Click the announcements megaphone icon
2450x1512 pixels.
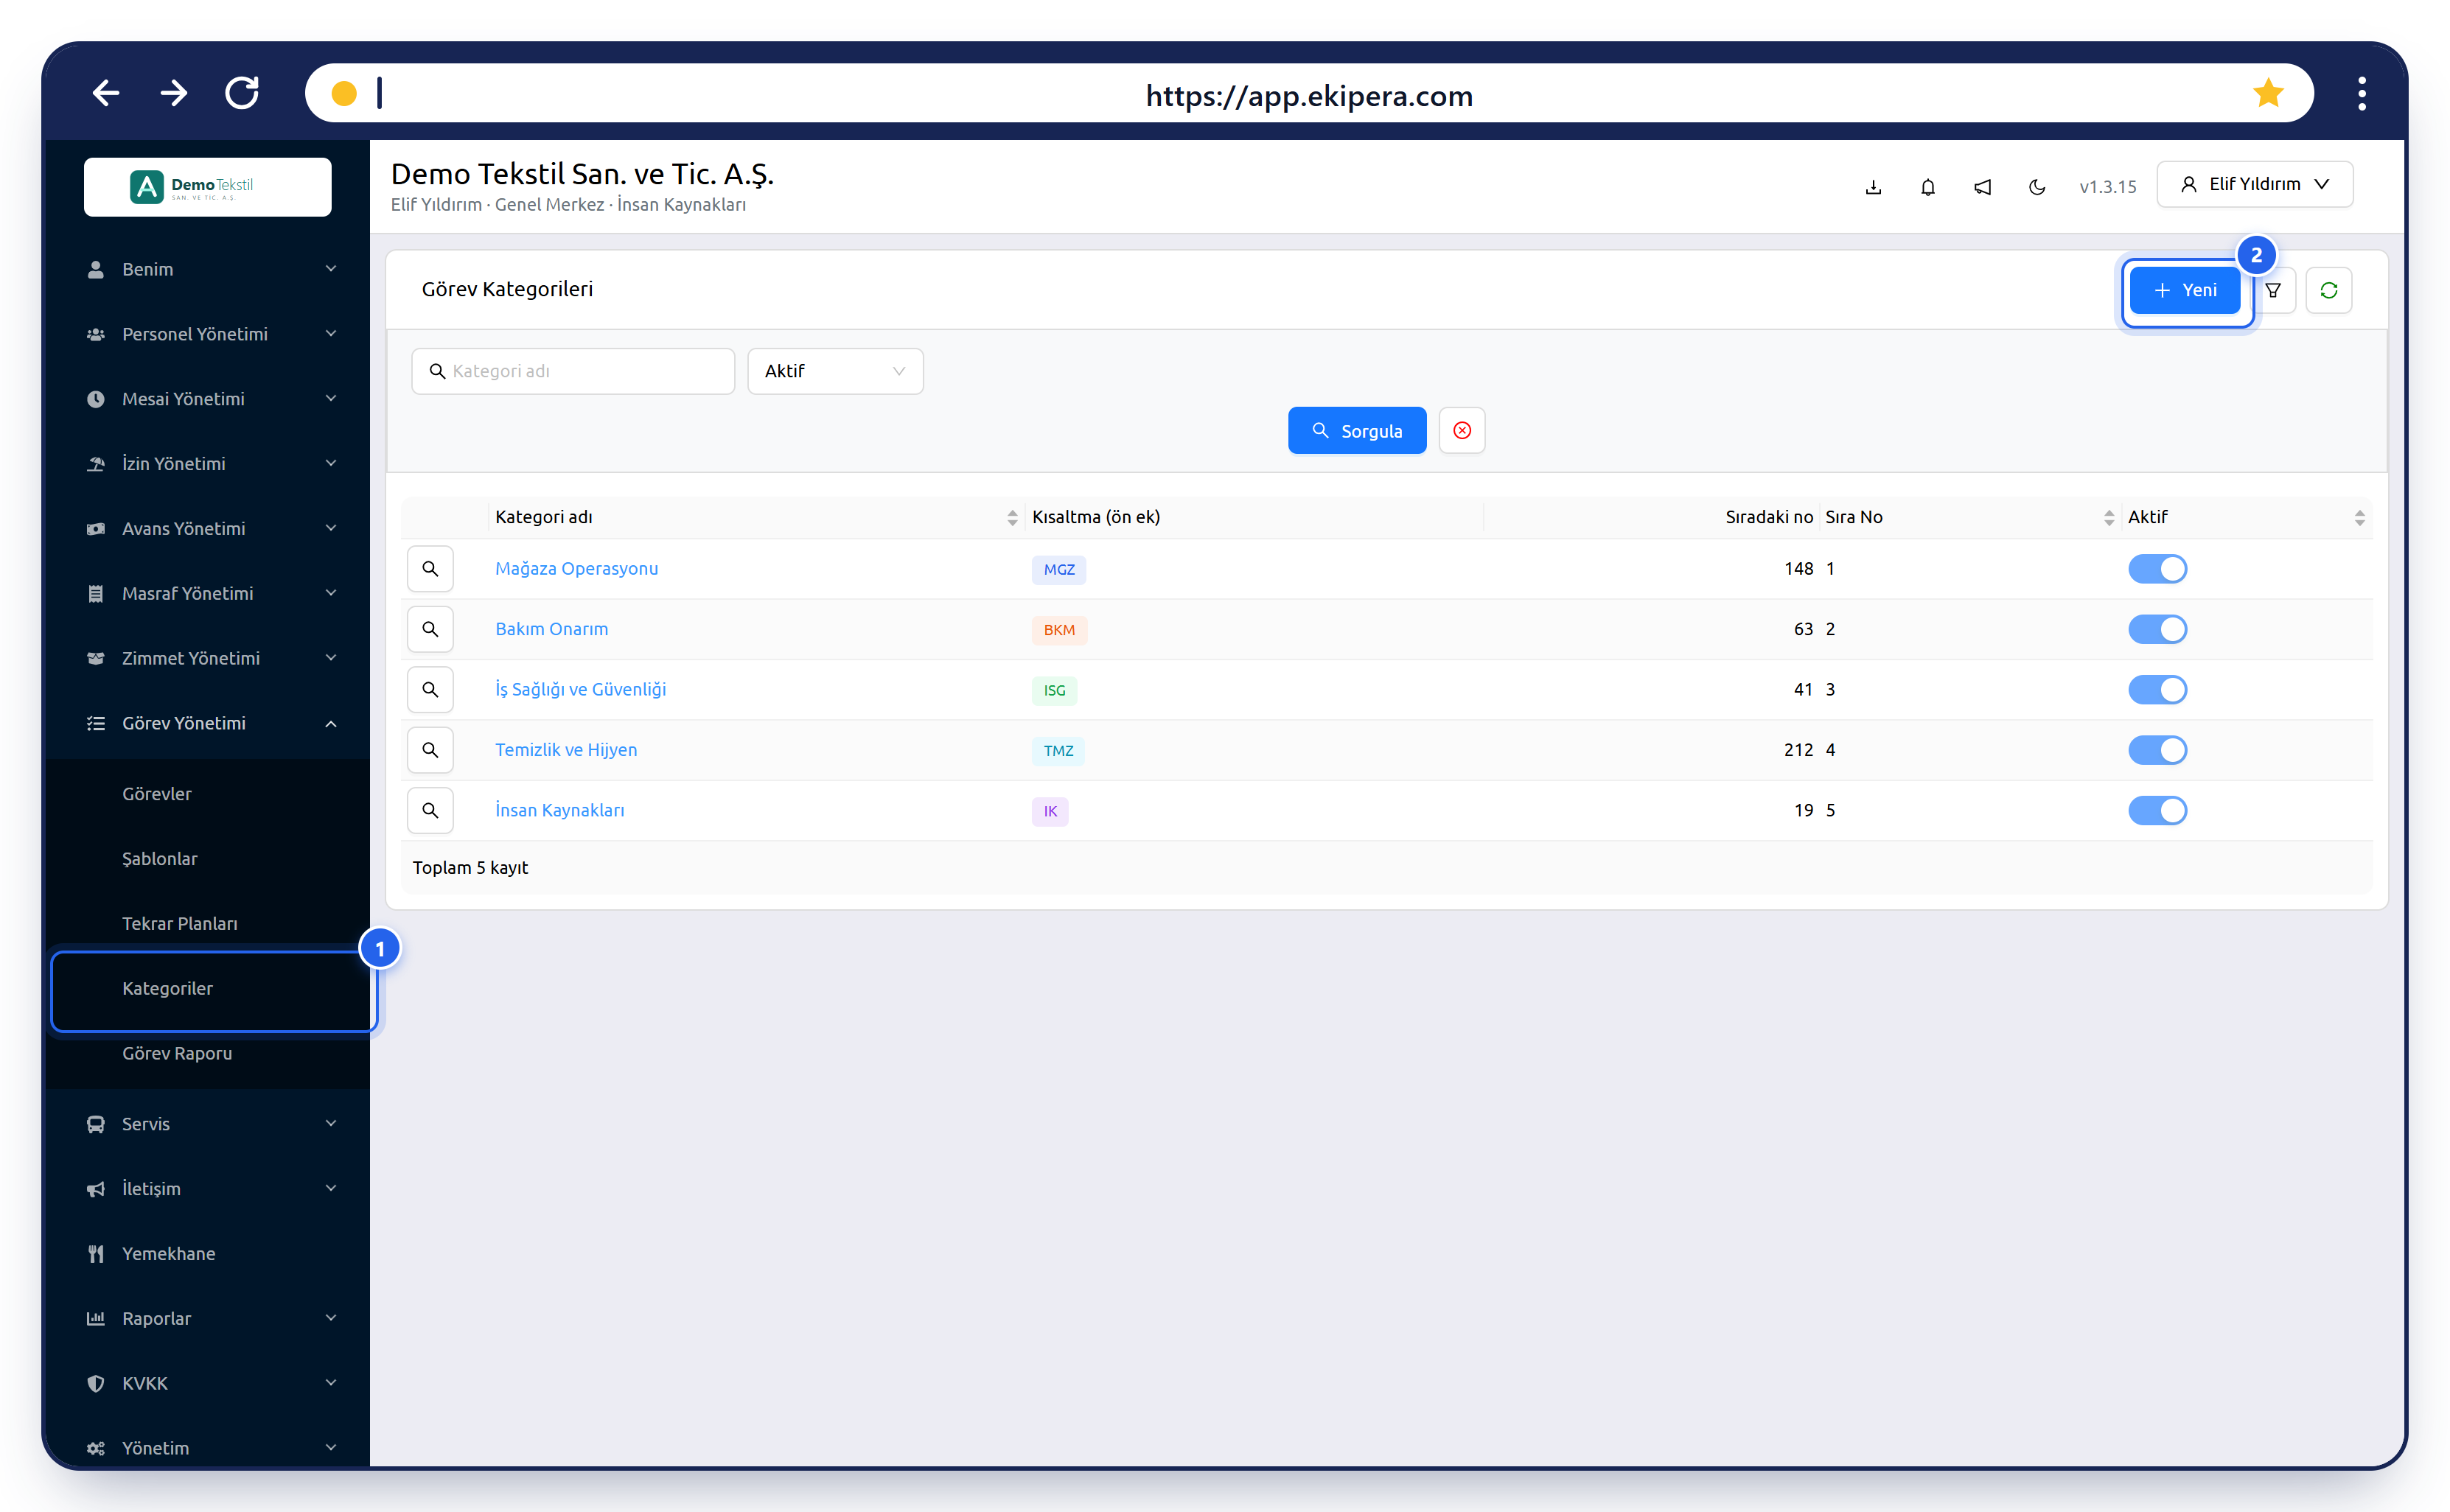point(1982,187)
